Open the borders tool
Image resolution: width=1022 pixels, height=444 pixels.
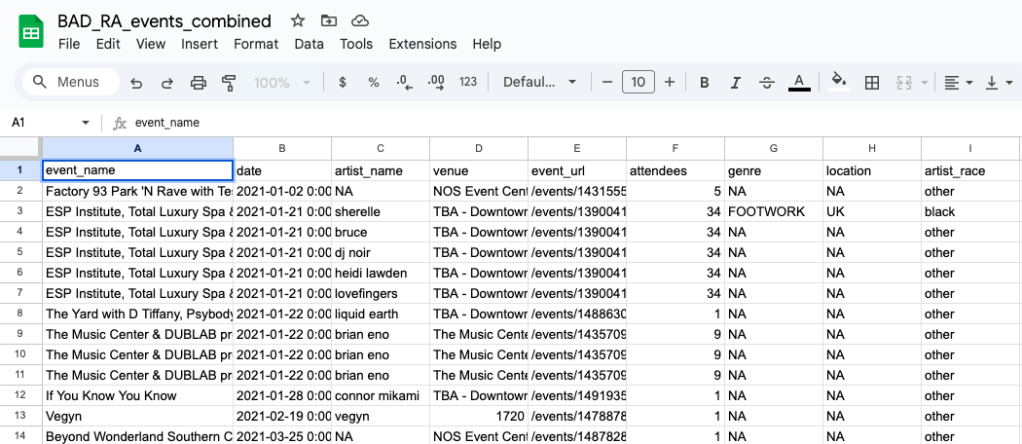(871, 83)
